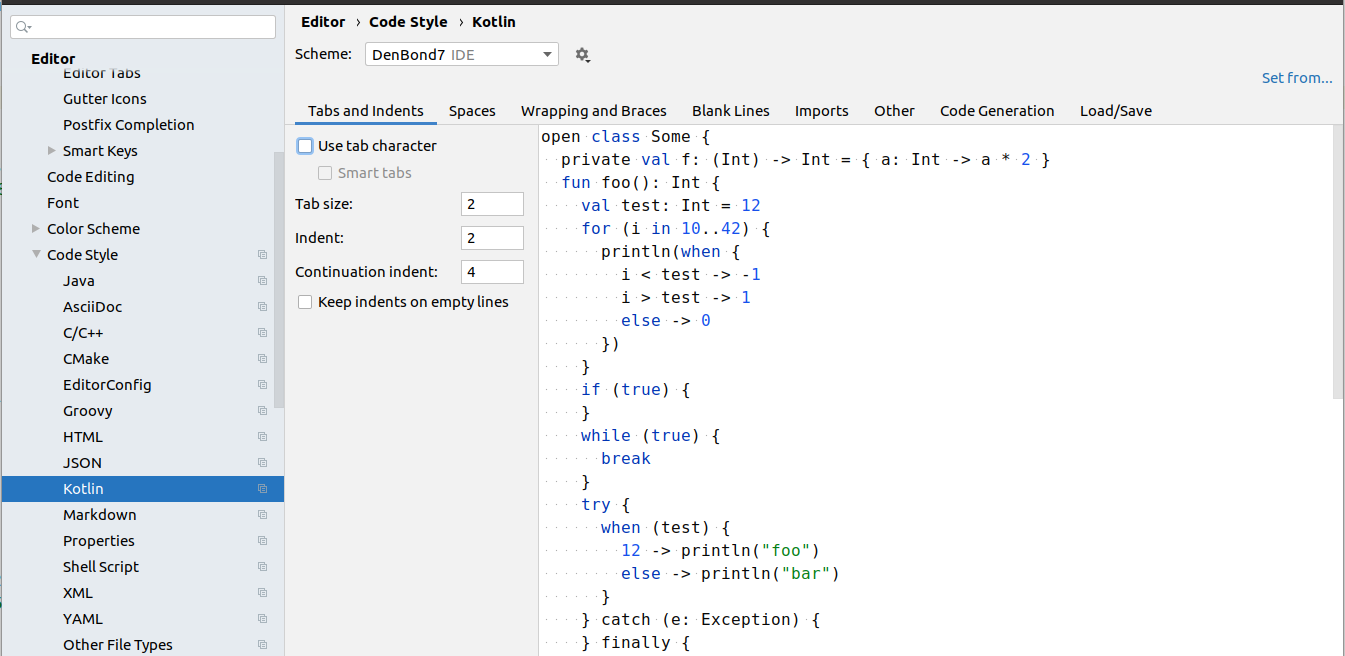Viewport: 1345px width, 656px height.
Task: Click the per-project icon beside EditorConfig
Action: point(262,385)
